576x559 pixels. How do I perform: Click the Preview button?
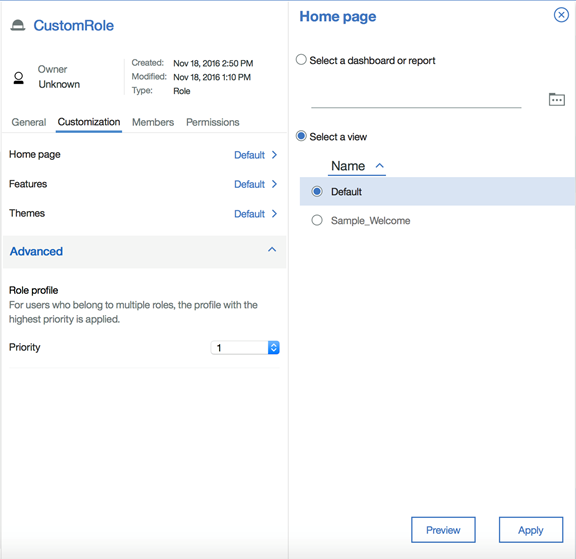tap(443, 530)
